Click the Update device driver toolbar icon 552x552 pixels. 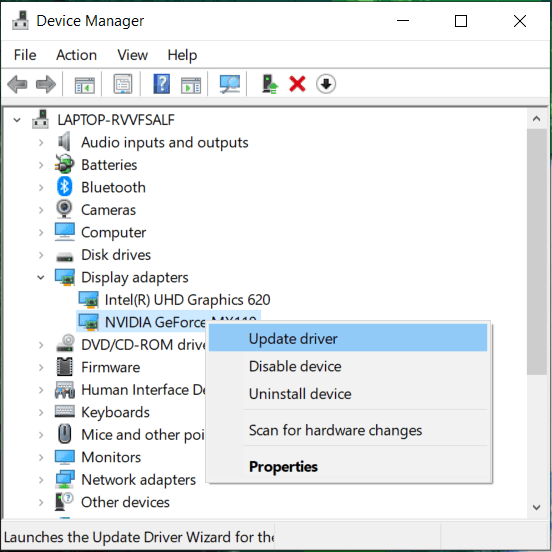pyautogui.click(x=270, y=84)
